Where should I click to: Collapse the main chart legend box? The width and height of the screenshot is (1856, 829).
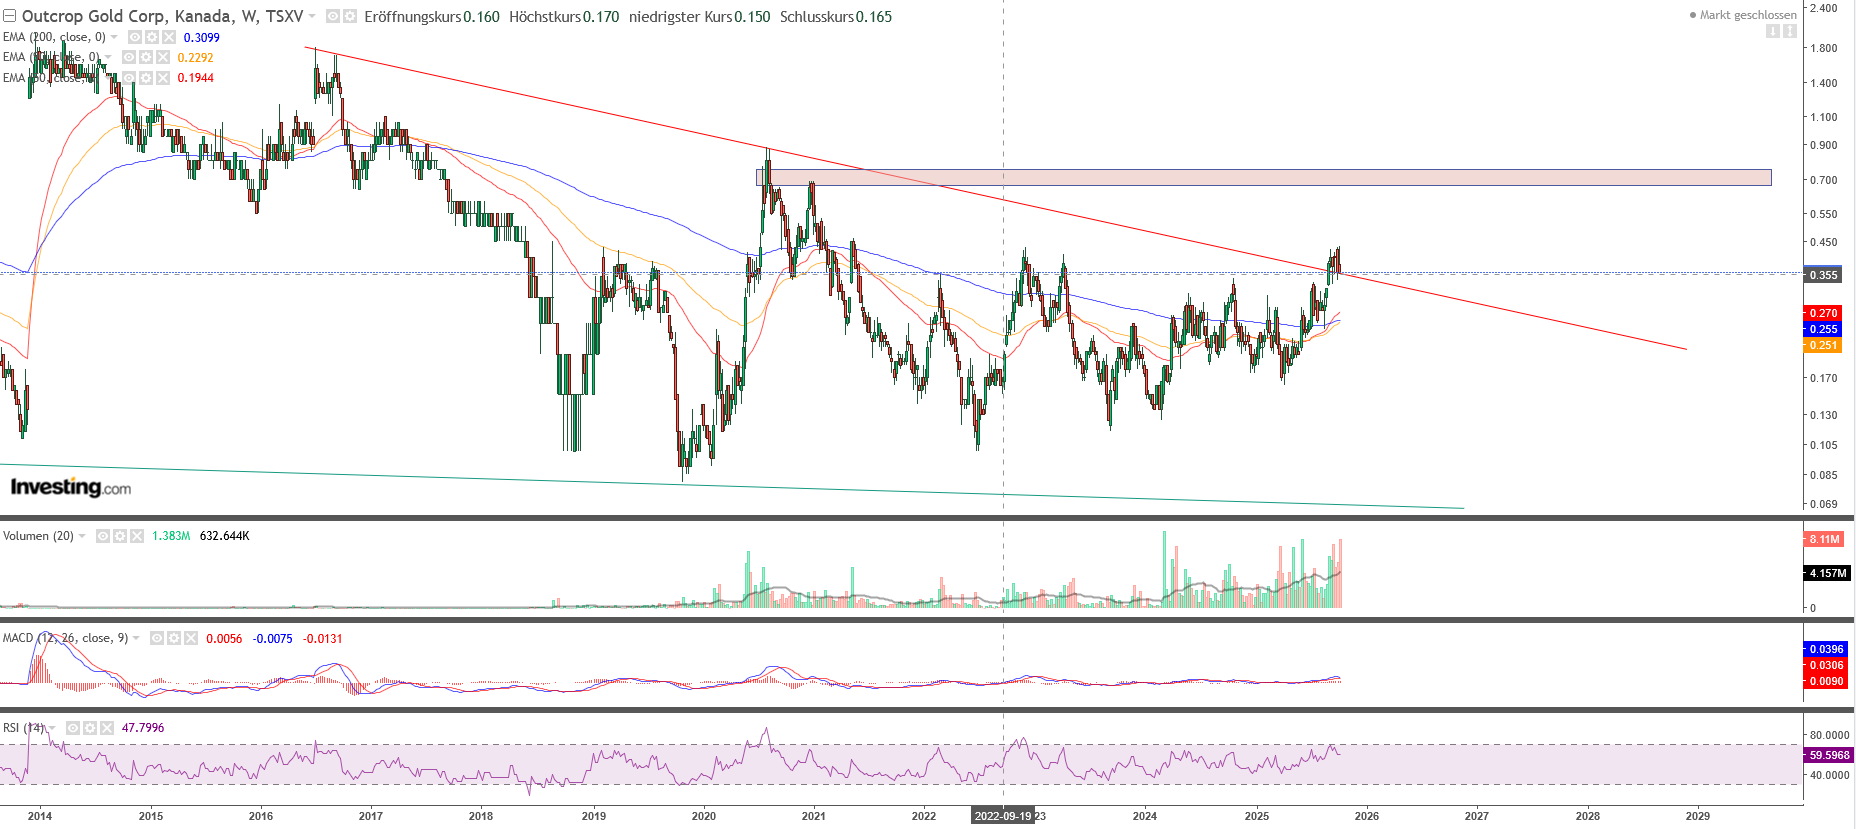pyautogui.click(x=9, y=17)
